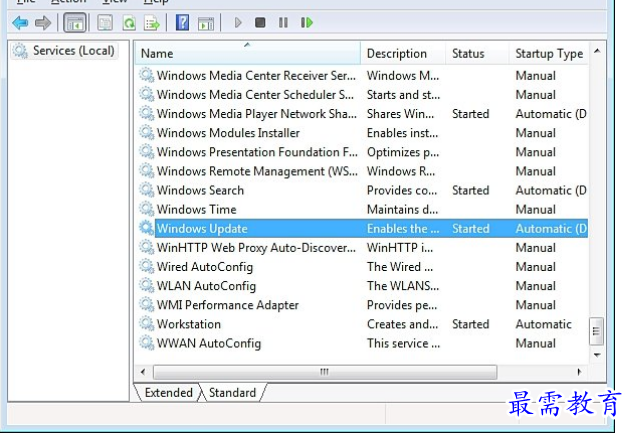Select WinHTTP Web Proxy Auto-Discovery row
This screenshot has width=630, height=435.
pyautogui.click(x=363, y=247)
